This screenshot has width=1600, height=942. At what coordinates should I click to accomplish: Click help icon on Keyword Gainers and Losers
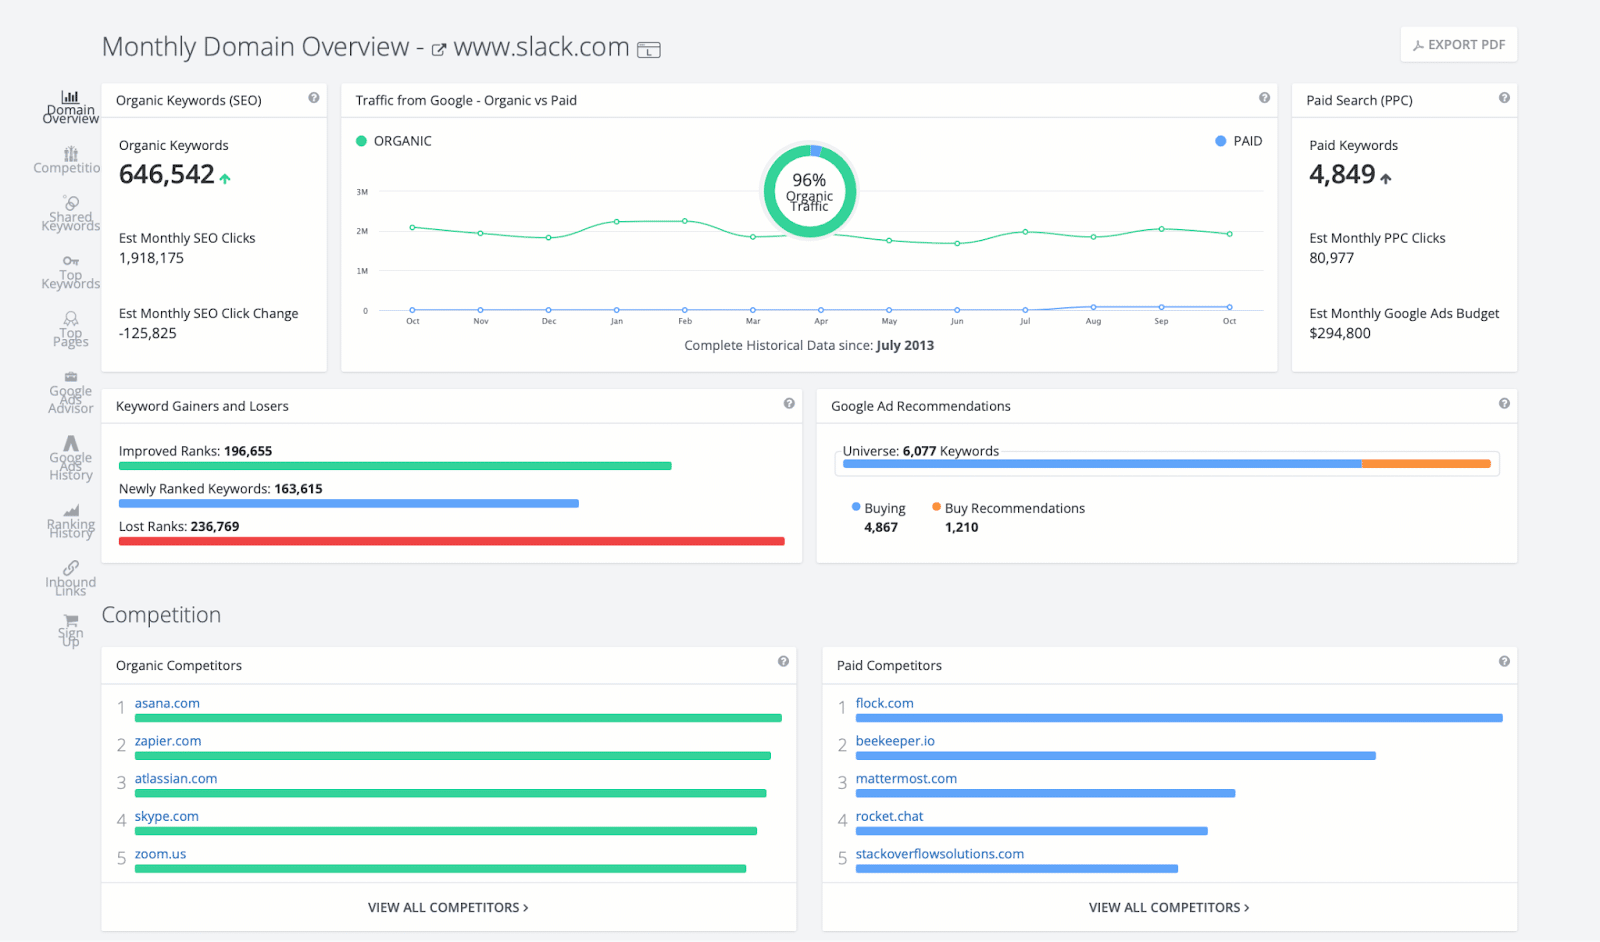(x=789, y=404)
